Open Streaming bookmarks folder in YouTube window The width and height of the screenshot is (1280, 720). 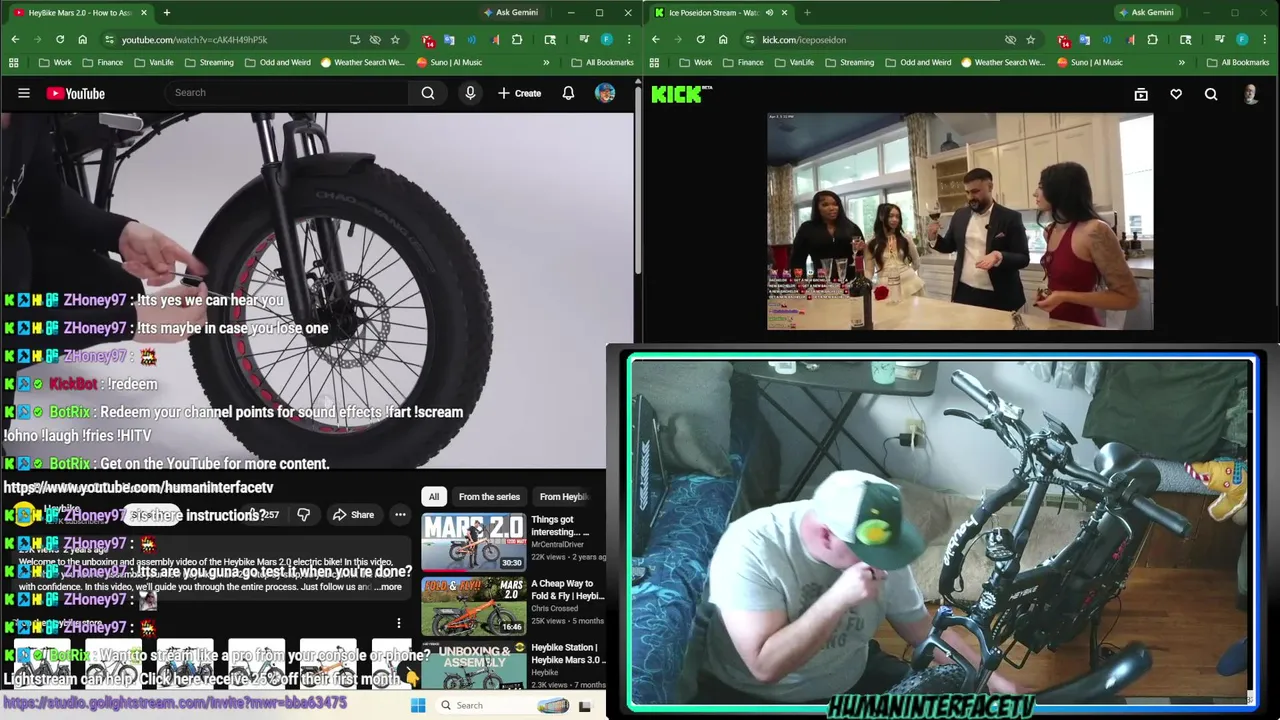[208, 62]
